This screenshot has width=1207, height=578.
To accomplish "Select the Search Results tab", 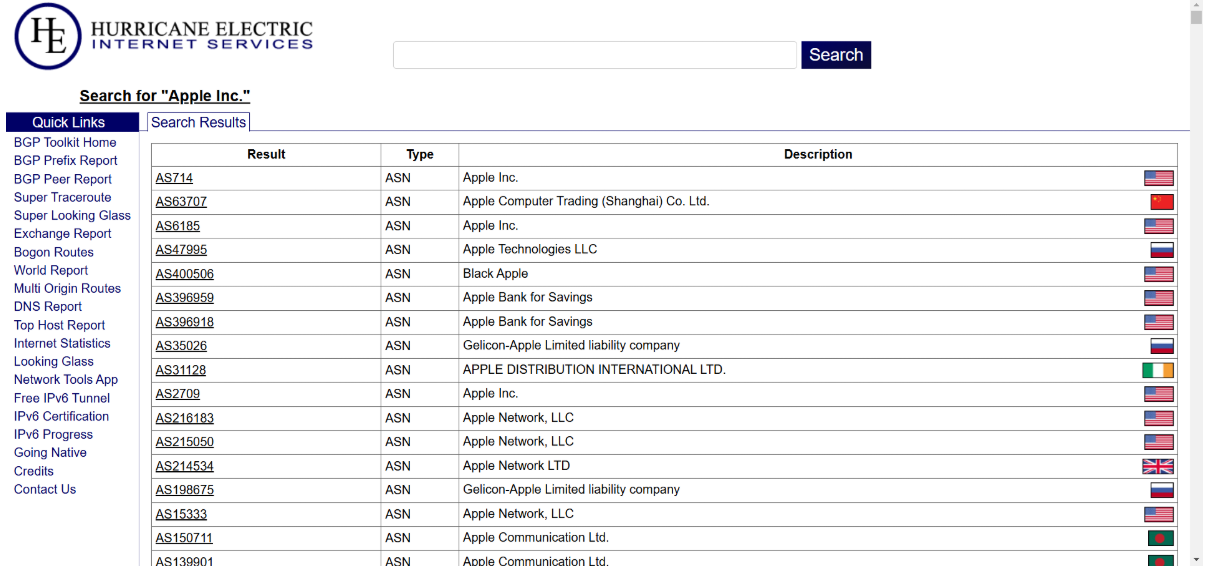I will click(x=198, y=122).
